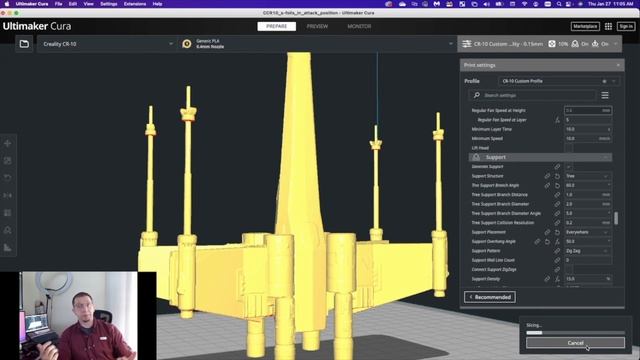Click the print settings list scrollbar

(616, 218)
